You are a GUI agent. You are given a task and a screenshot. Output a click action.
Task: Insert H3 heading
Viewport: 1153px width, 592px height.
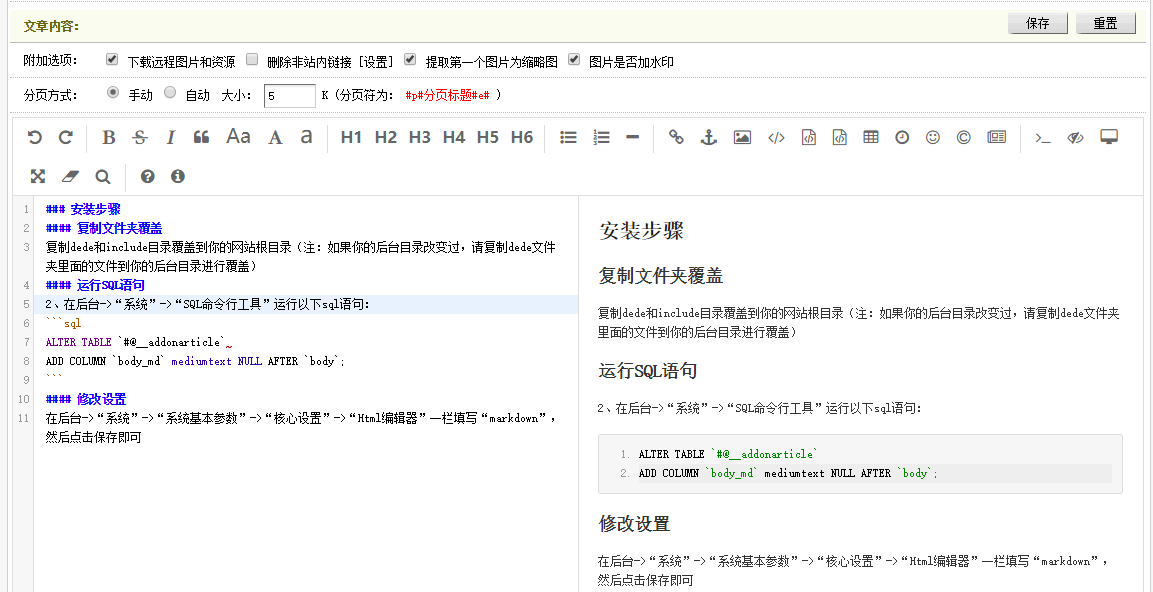click(x=419, y=137)
